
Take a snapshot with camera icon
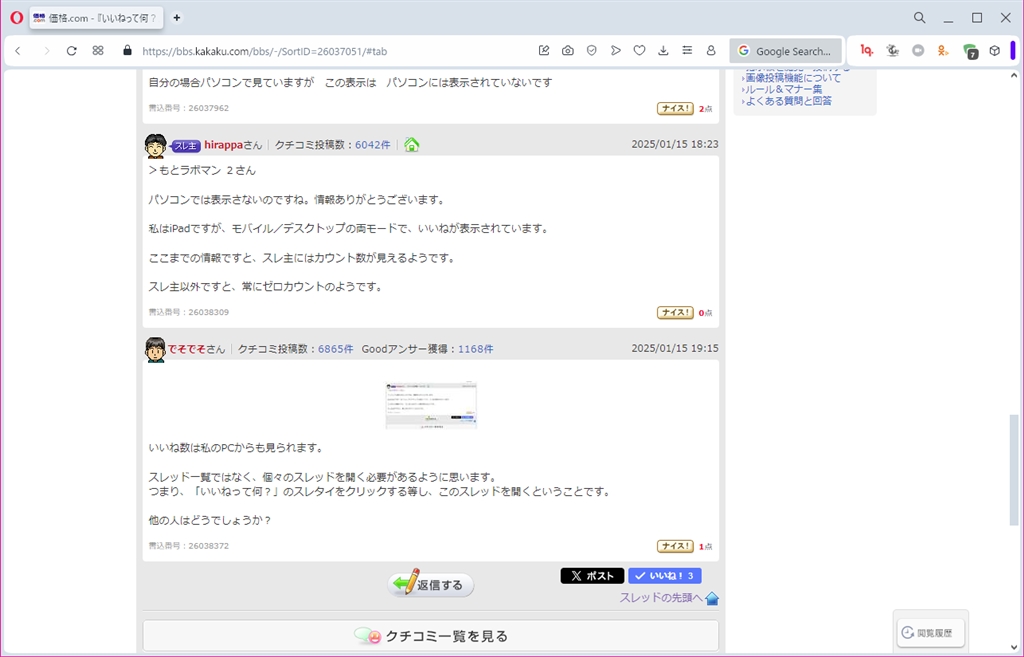click(568, 50)
